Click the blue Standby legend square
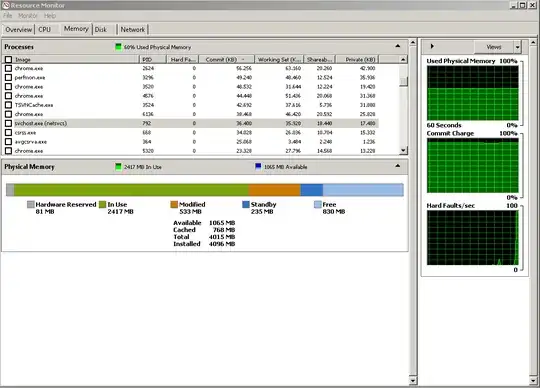540x388 pixels. [246, 205]
